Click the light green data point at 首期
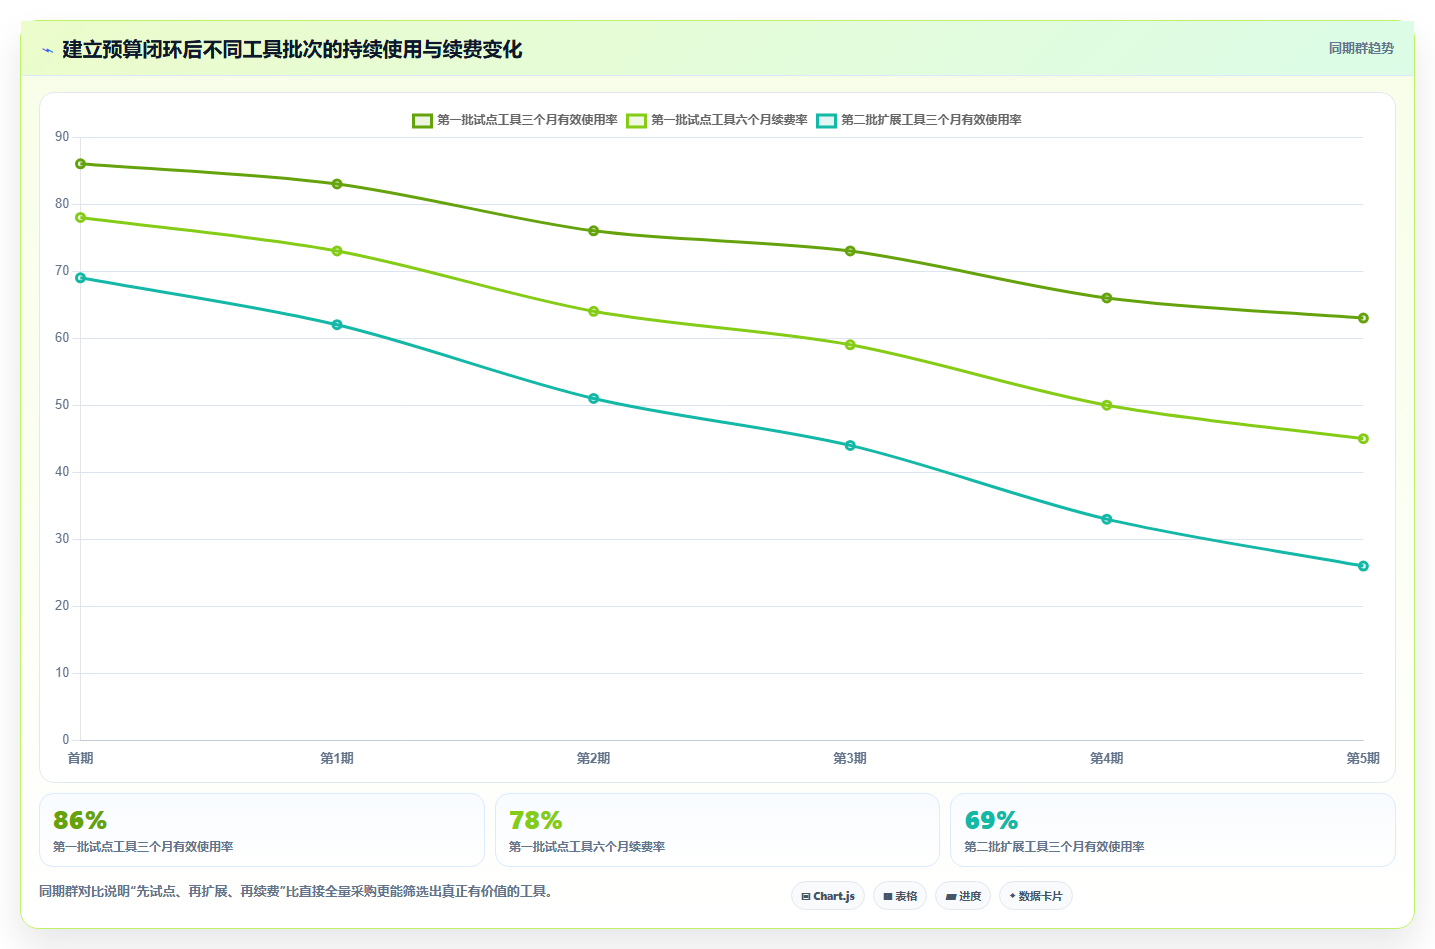 point(80,217)
